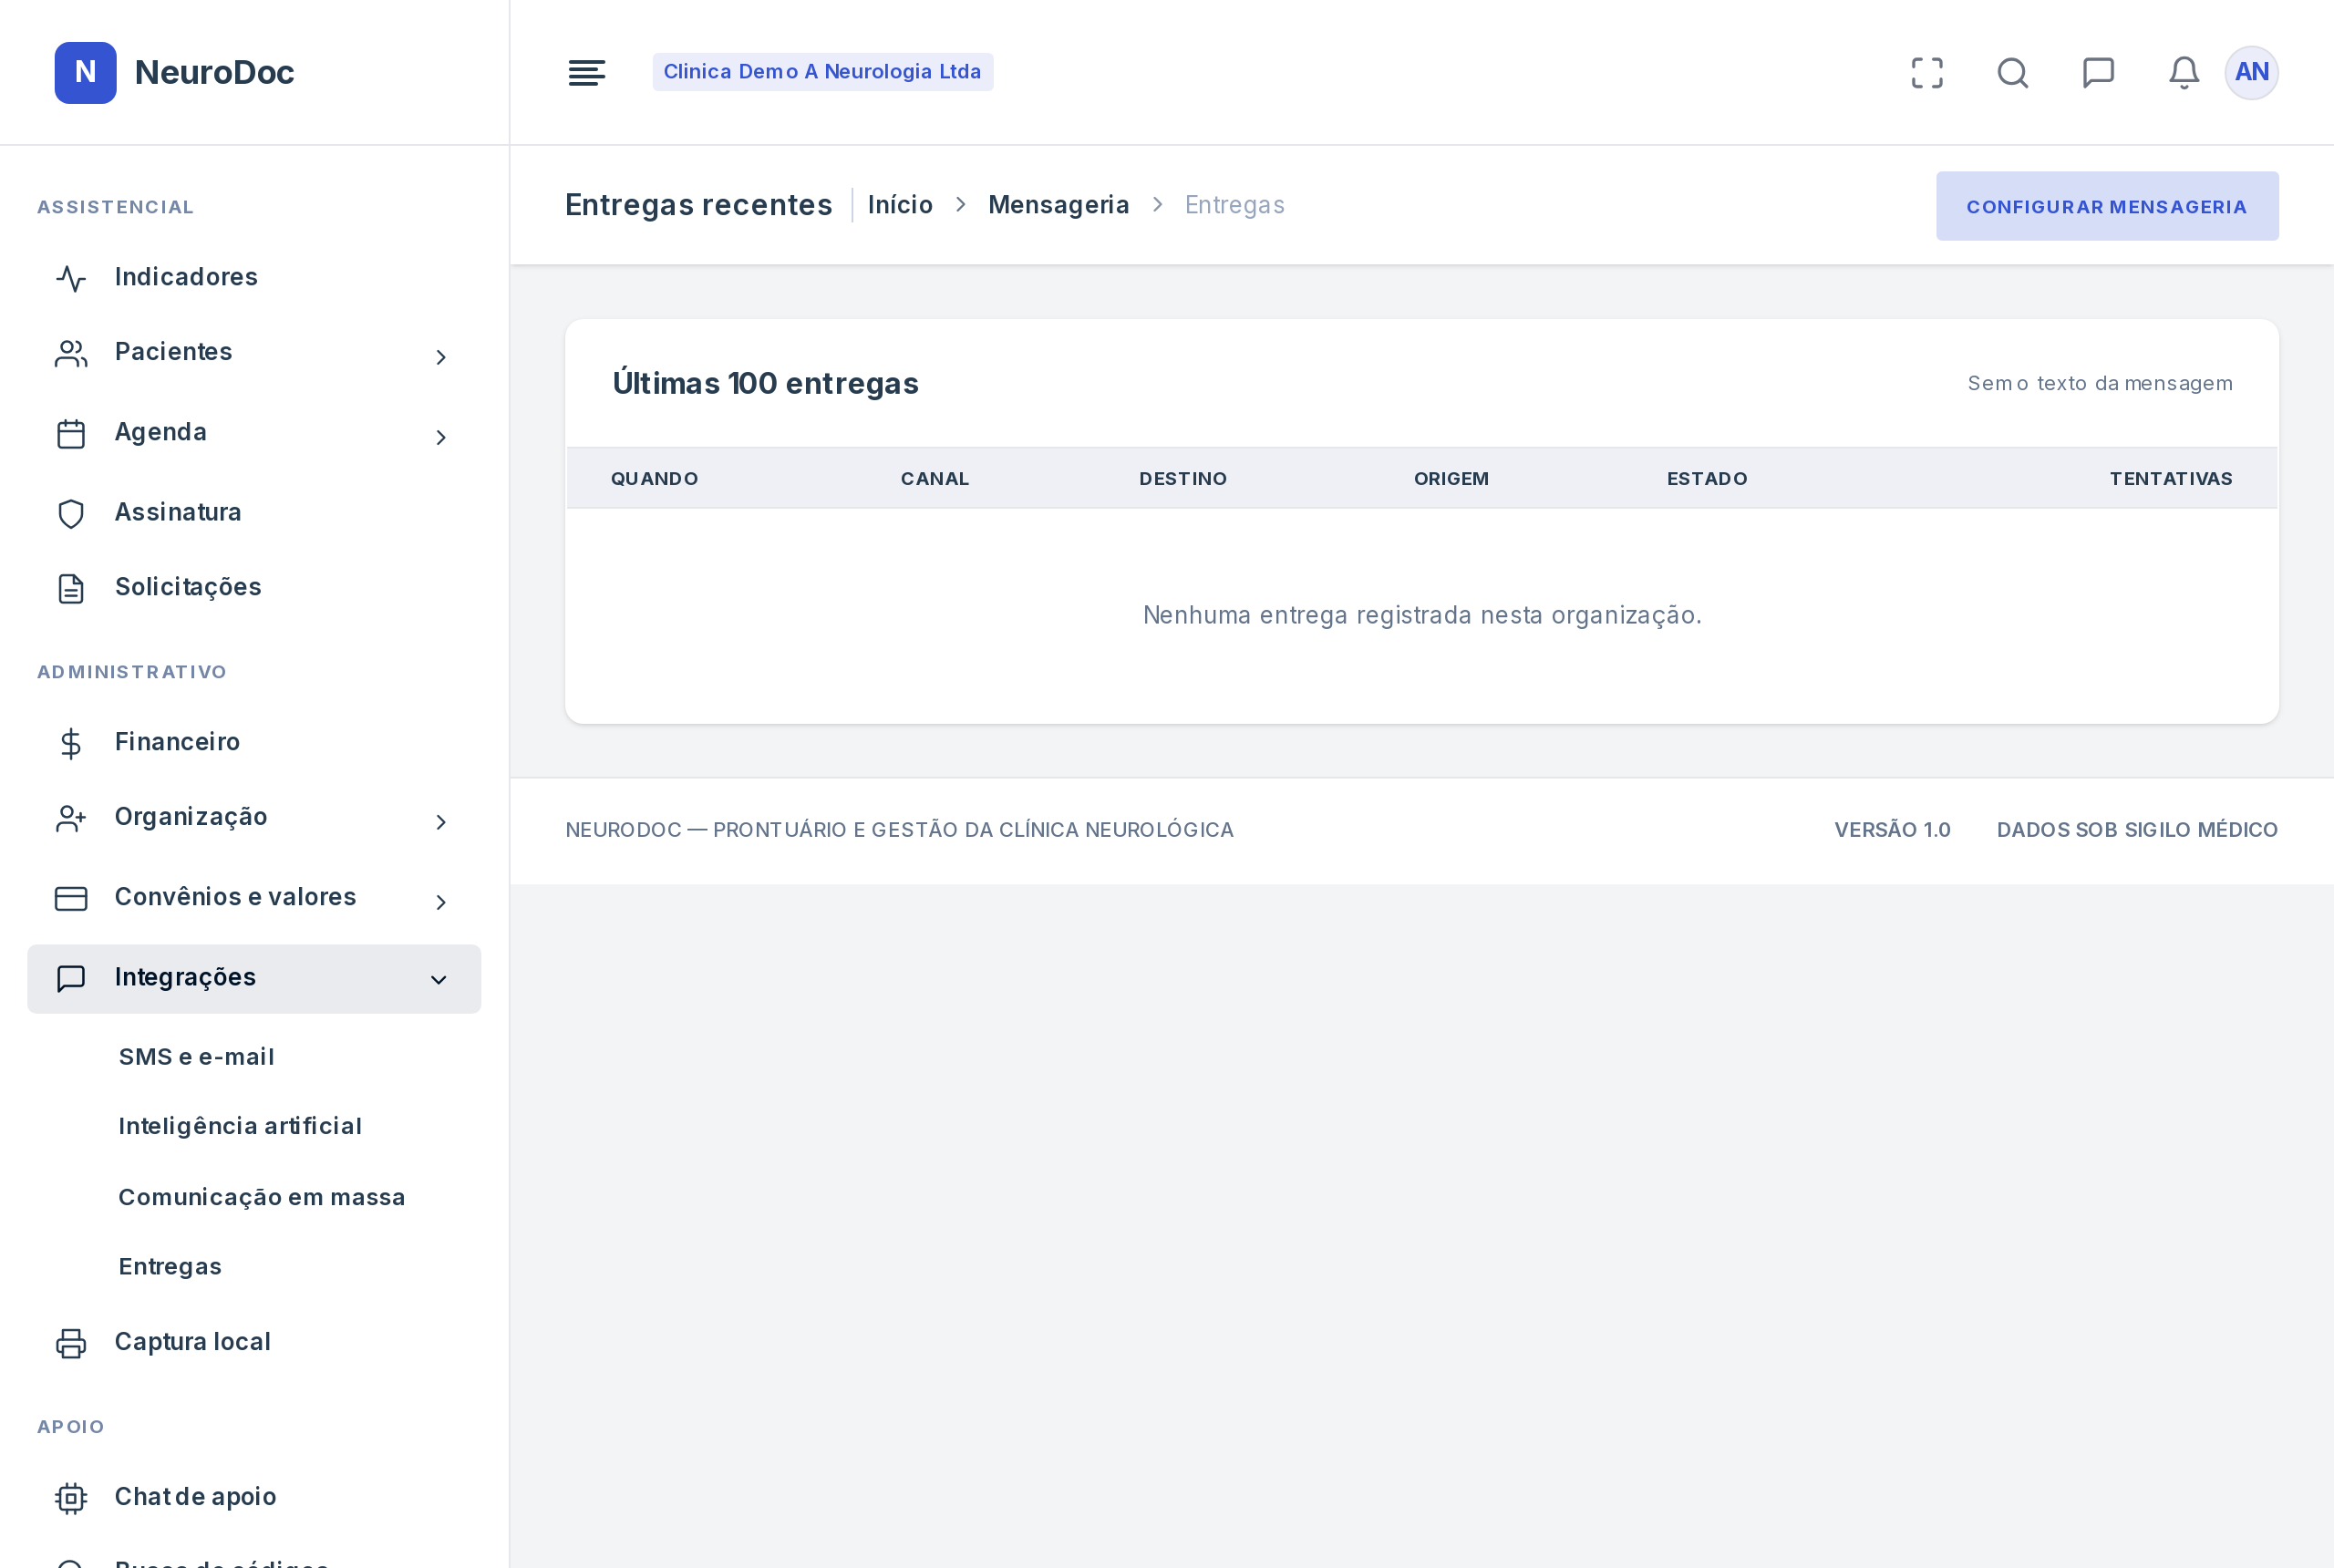The image size is (2334, 1568).
Task: Click the Indicadores activity pulse icon
Action: (x=71, y=278)
